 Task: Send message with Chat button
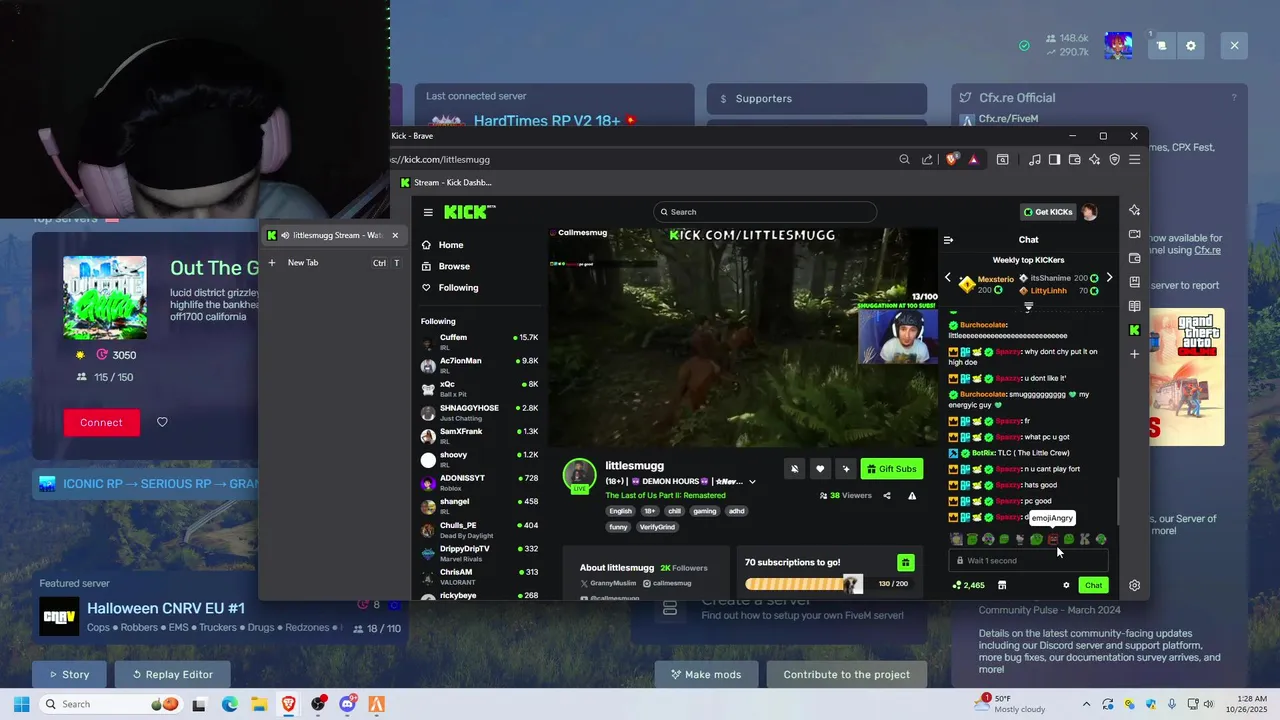[1093, 586]
